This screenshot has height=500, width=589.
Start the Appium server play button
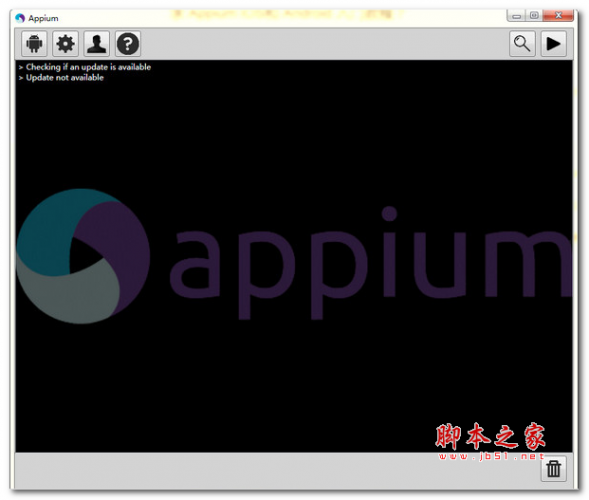(x=553, y=44)
